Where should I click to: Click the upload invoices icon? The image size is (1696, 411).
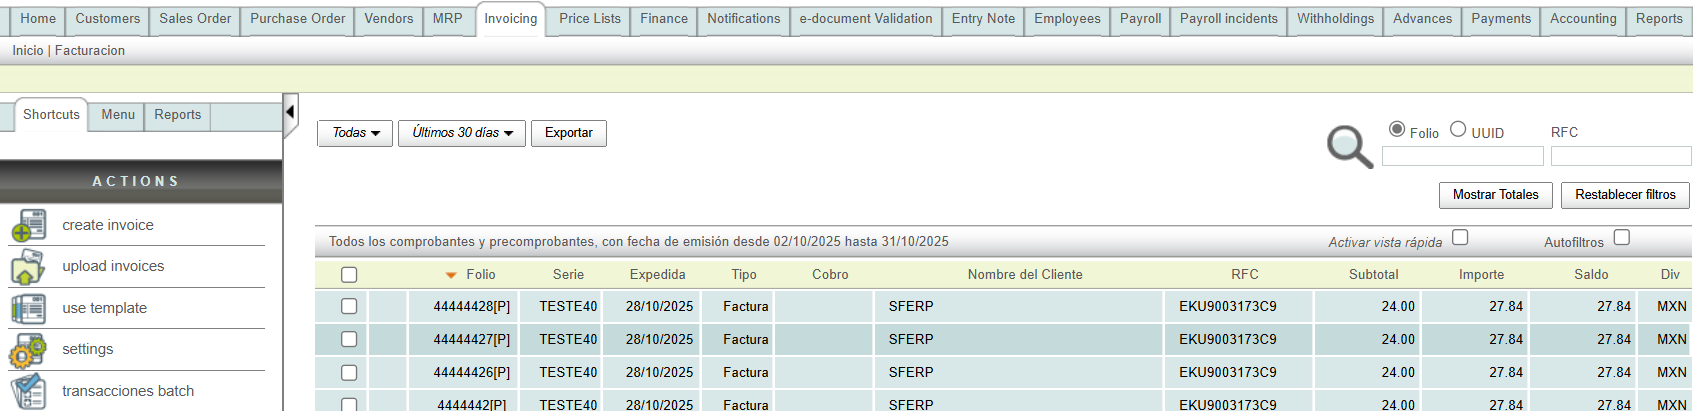(x=28, y=267)
